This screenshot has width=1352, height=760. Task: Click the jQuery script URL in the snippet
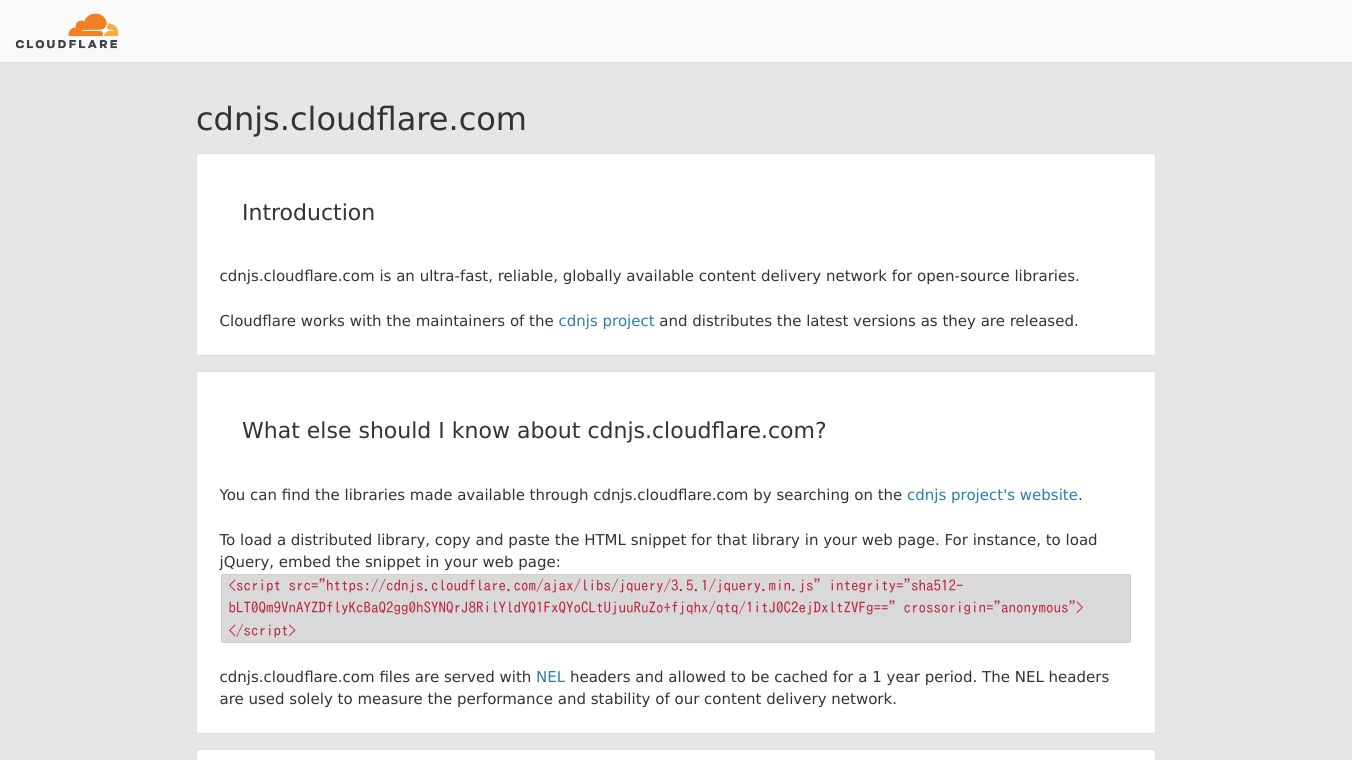coord(570,586)
